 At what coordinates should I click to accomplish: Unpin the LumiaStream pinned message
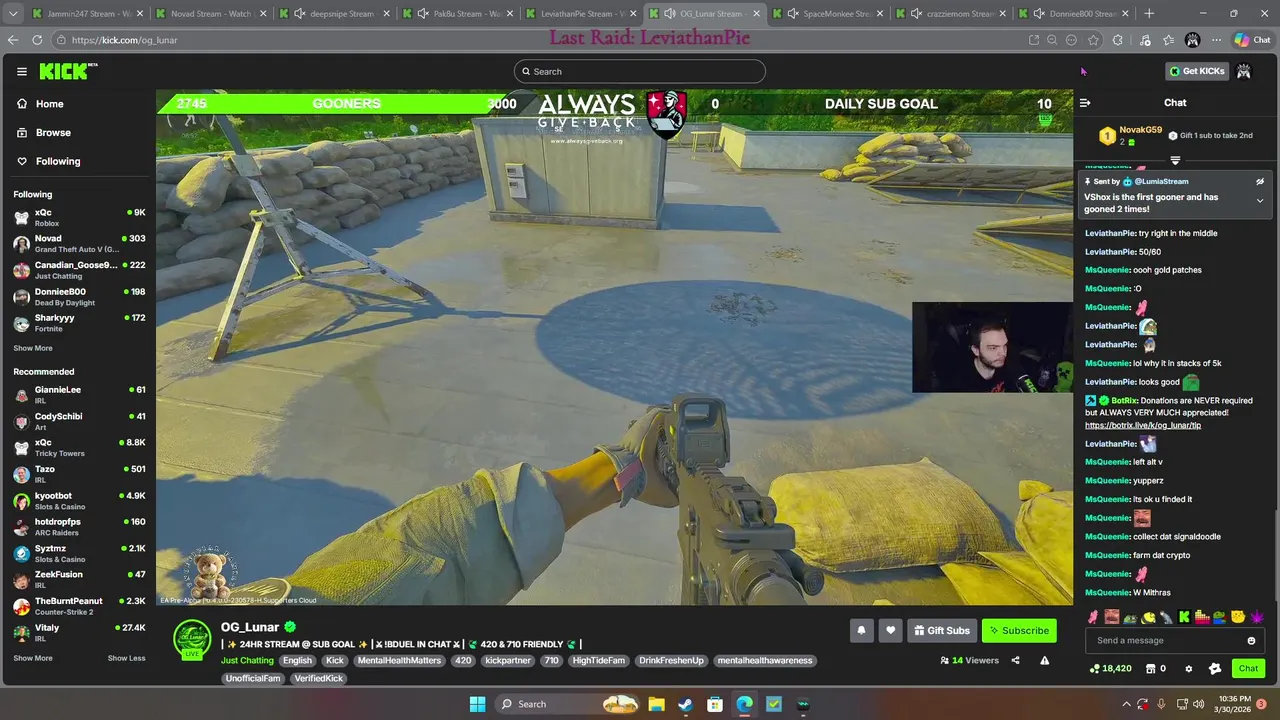click(x=1260, y=181)
